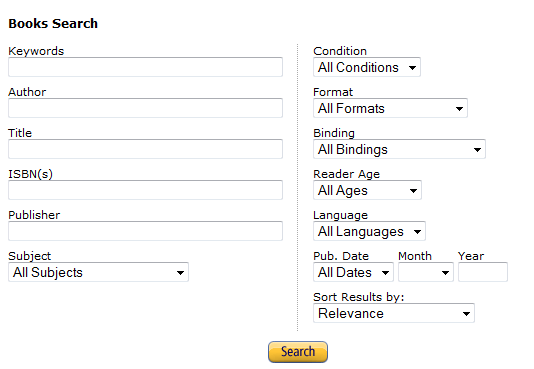Expand the All Conditions dropdown

(367, 67)
